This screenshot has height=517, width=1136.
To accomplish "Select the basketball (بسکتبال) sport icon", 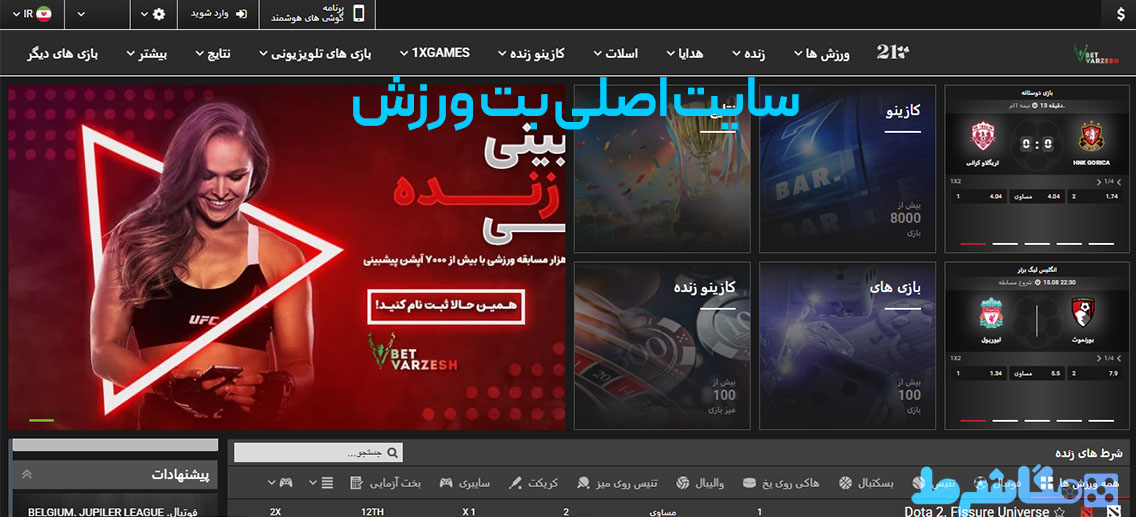I will (845, 482).
